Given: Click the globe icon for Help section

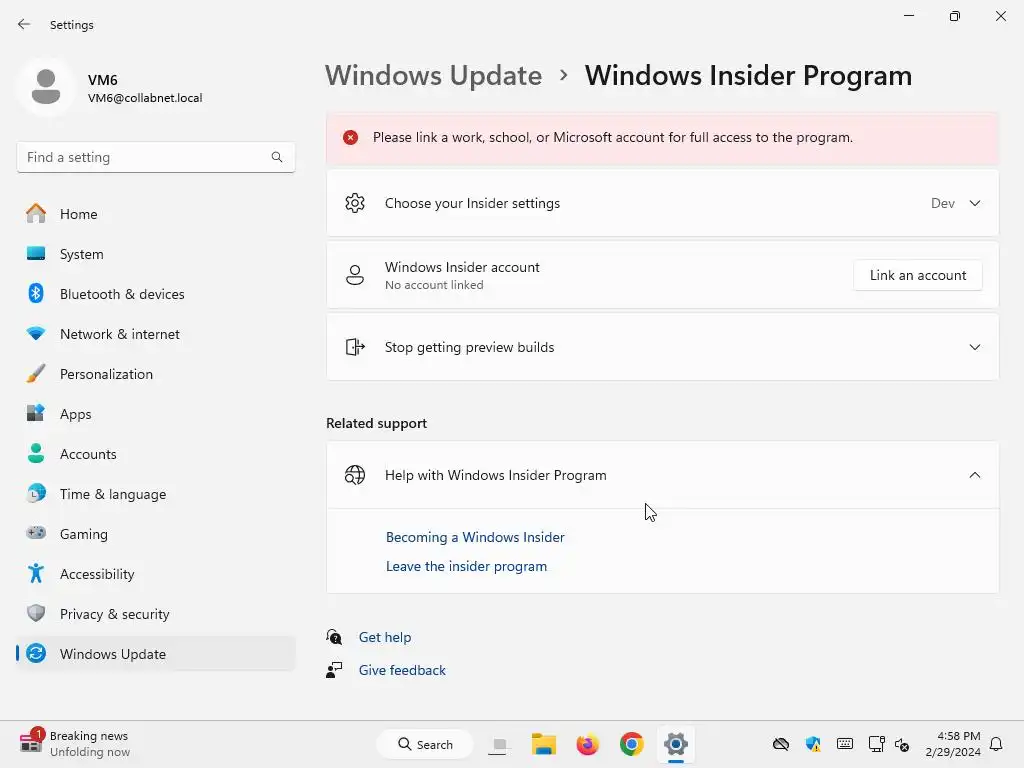Looking at the screenshot, I should (x=355, y=475).
